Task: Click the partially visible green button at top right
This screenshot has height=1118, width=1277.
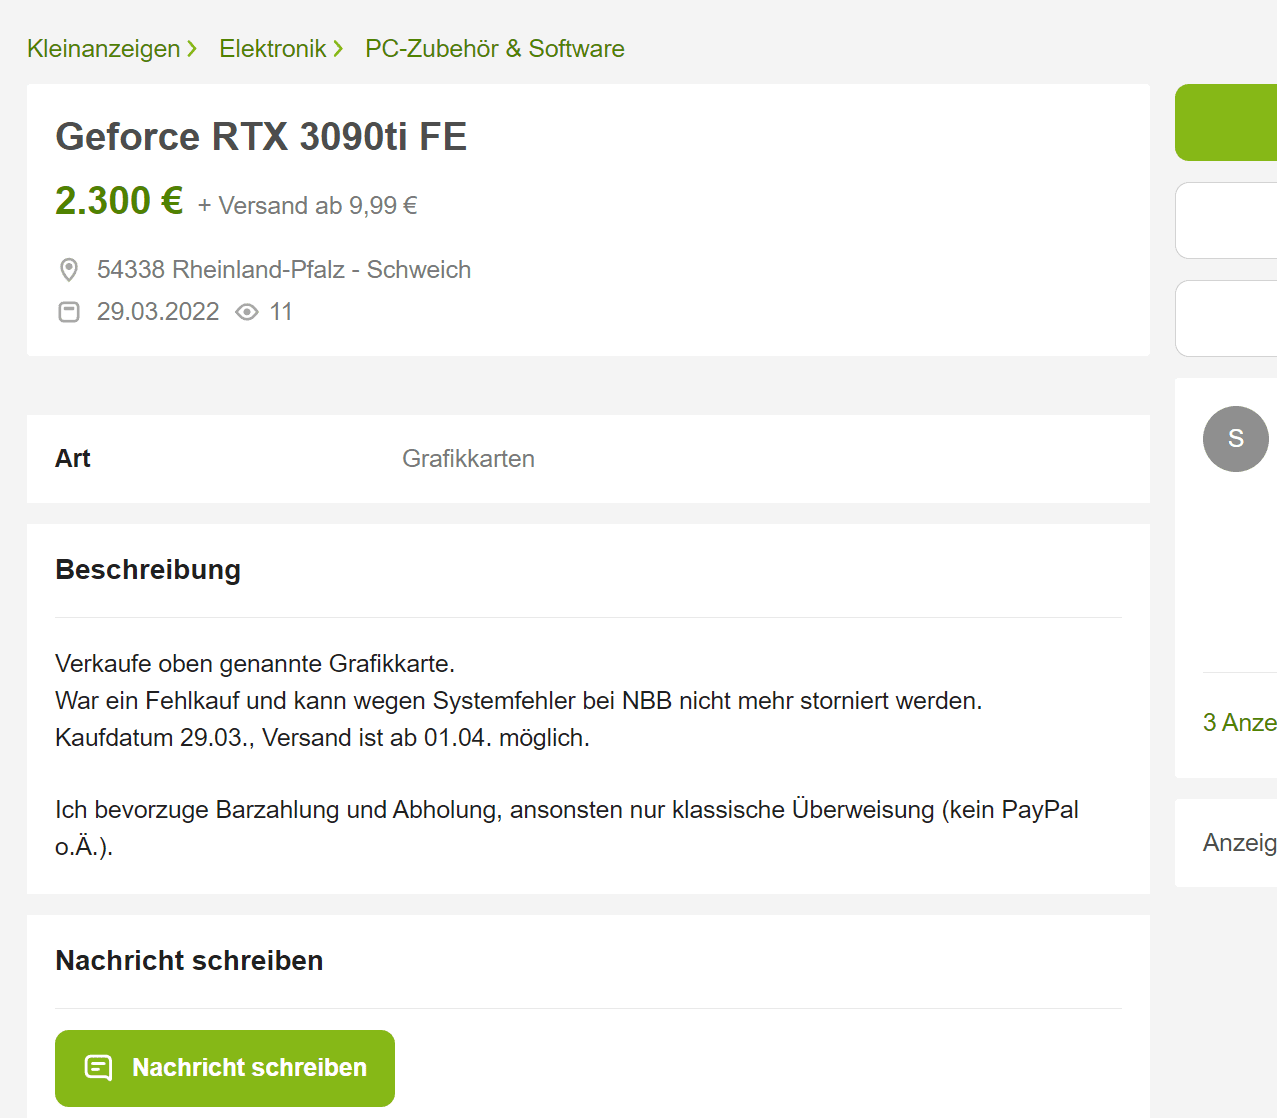Action: (x=1226, y=123)
